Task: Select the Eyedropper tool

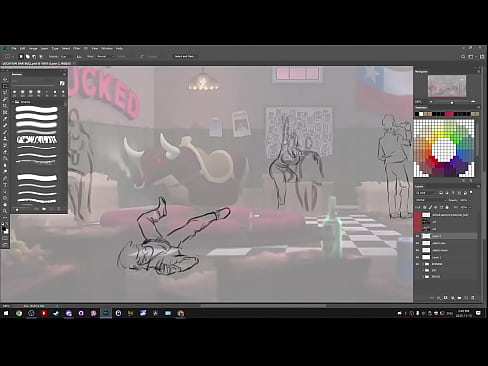Action: coord(5,119)
